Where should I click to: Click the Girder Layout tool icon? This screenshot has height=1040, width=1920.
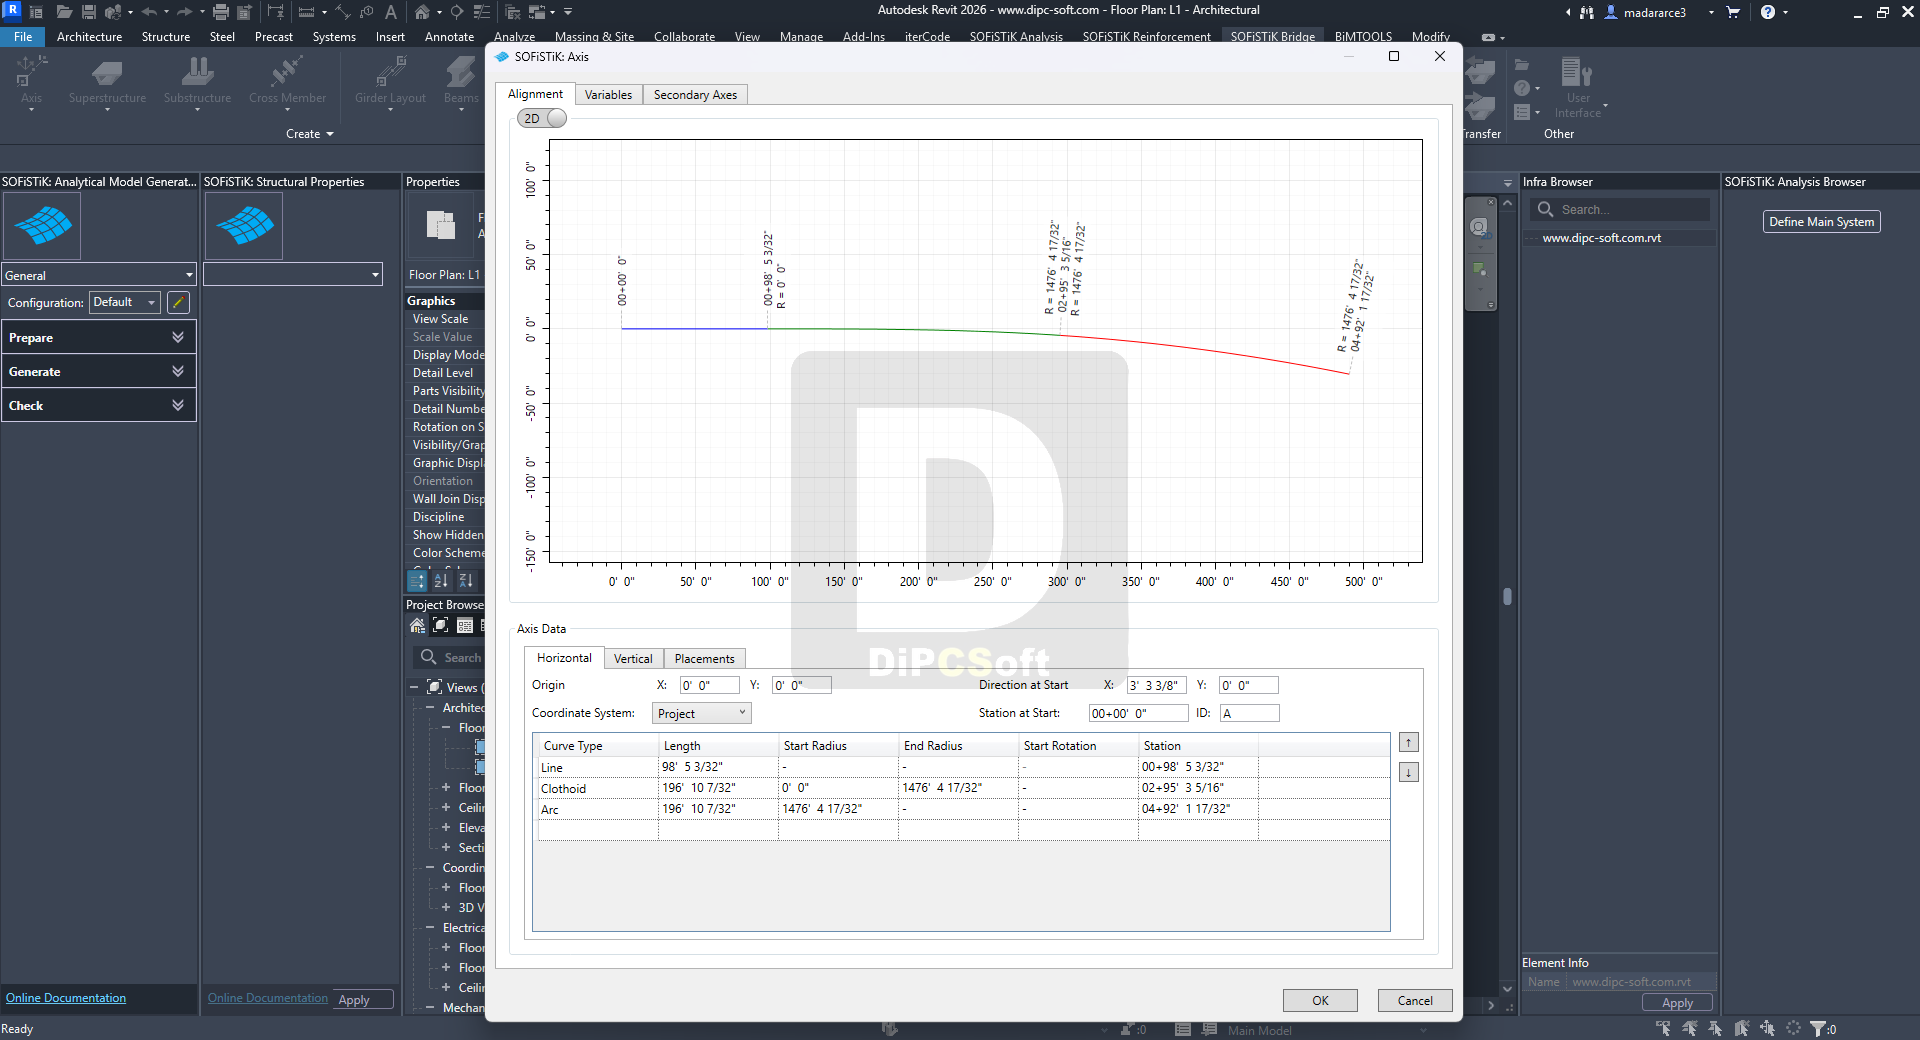coord(390,73)
